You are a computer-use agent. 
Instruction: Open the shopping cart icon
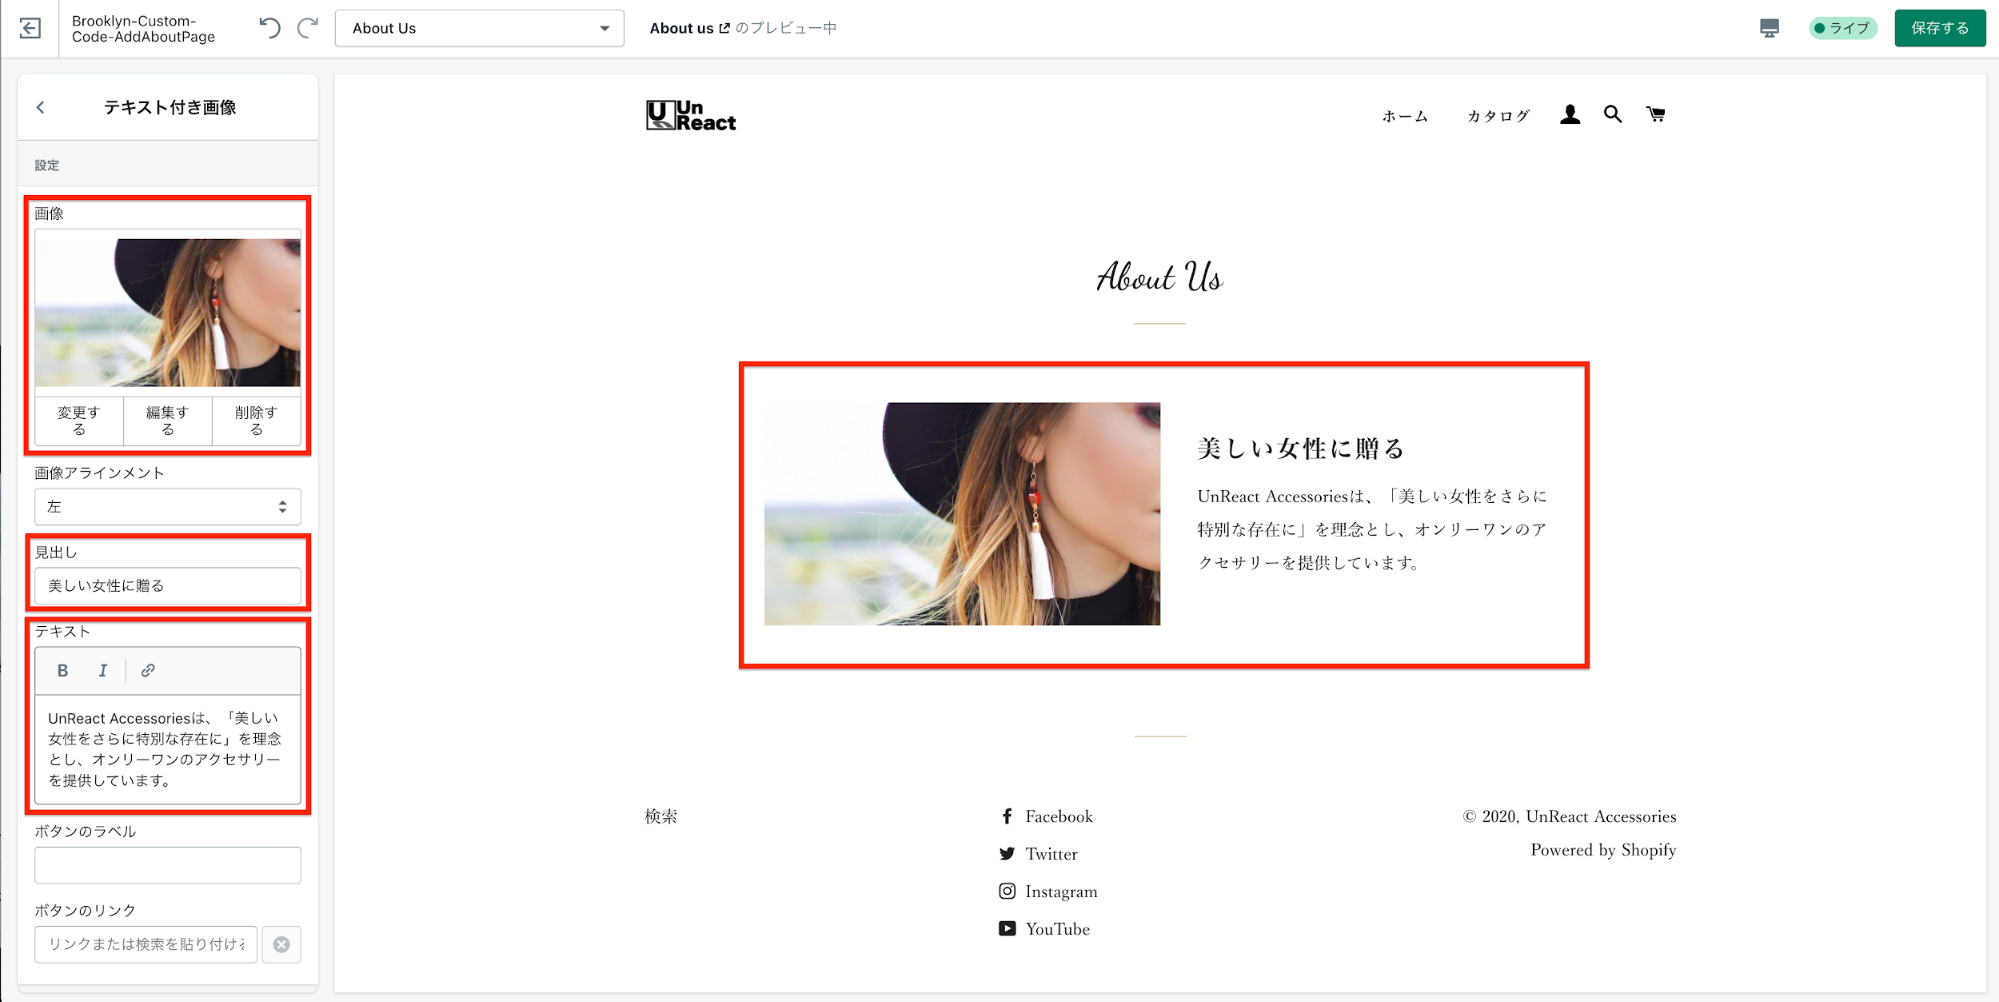coord(1656,115)
